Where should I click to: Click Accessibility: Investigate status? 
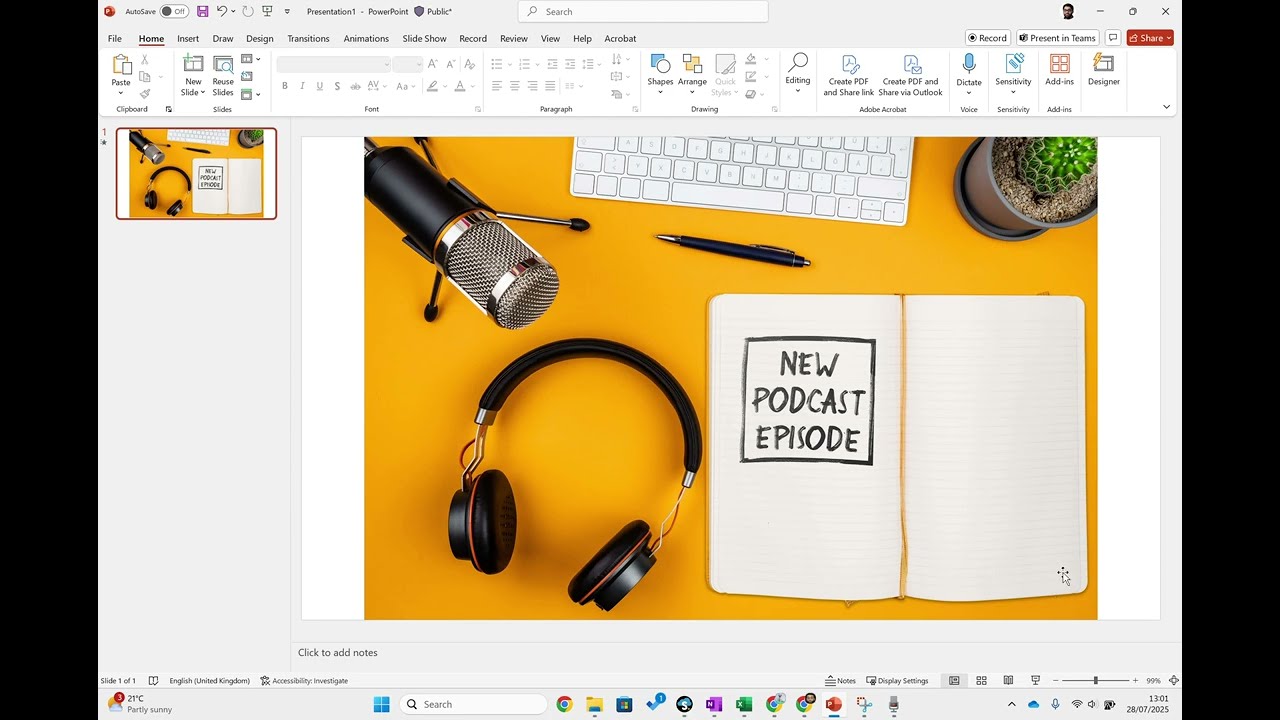[x=304, y=681]
